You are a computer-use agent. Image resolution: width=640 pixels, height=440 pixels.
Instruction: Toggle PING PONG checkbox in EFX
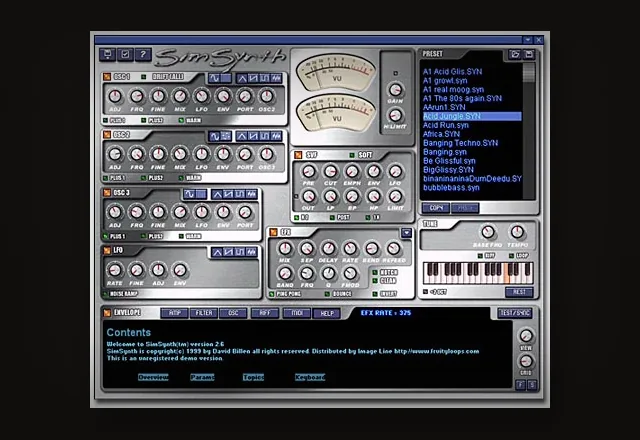pos(271,294)
